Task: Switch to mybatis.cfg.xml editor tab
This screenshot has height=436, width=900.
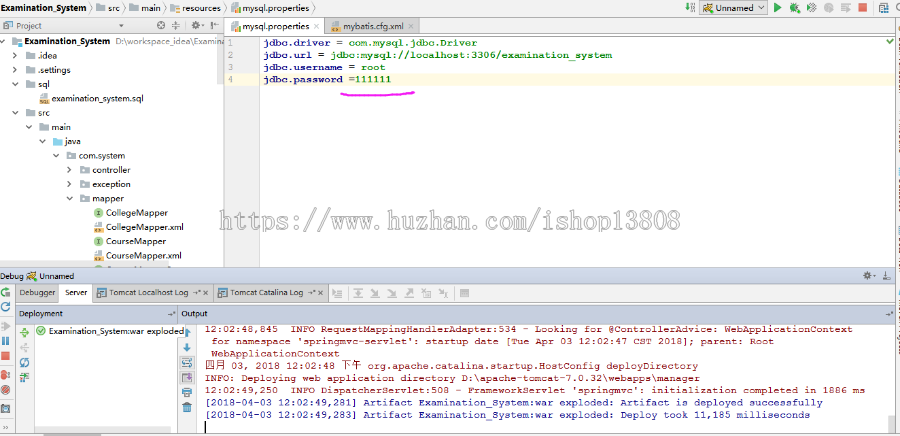Action: pos(374,26)
